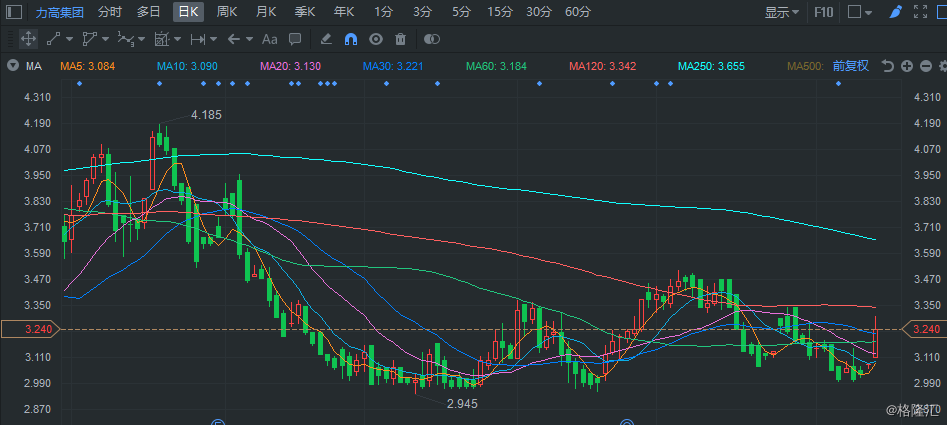The image size is (947, 425).
Task: Open the 显示 display dropdown
Action: (781, 12)
